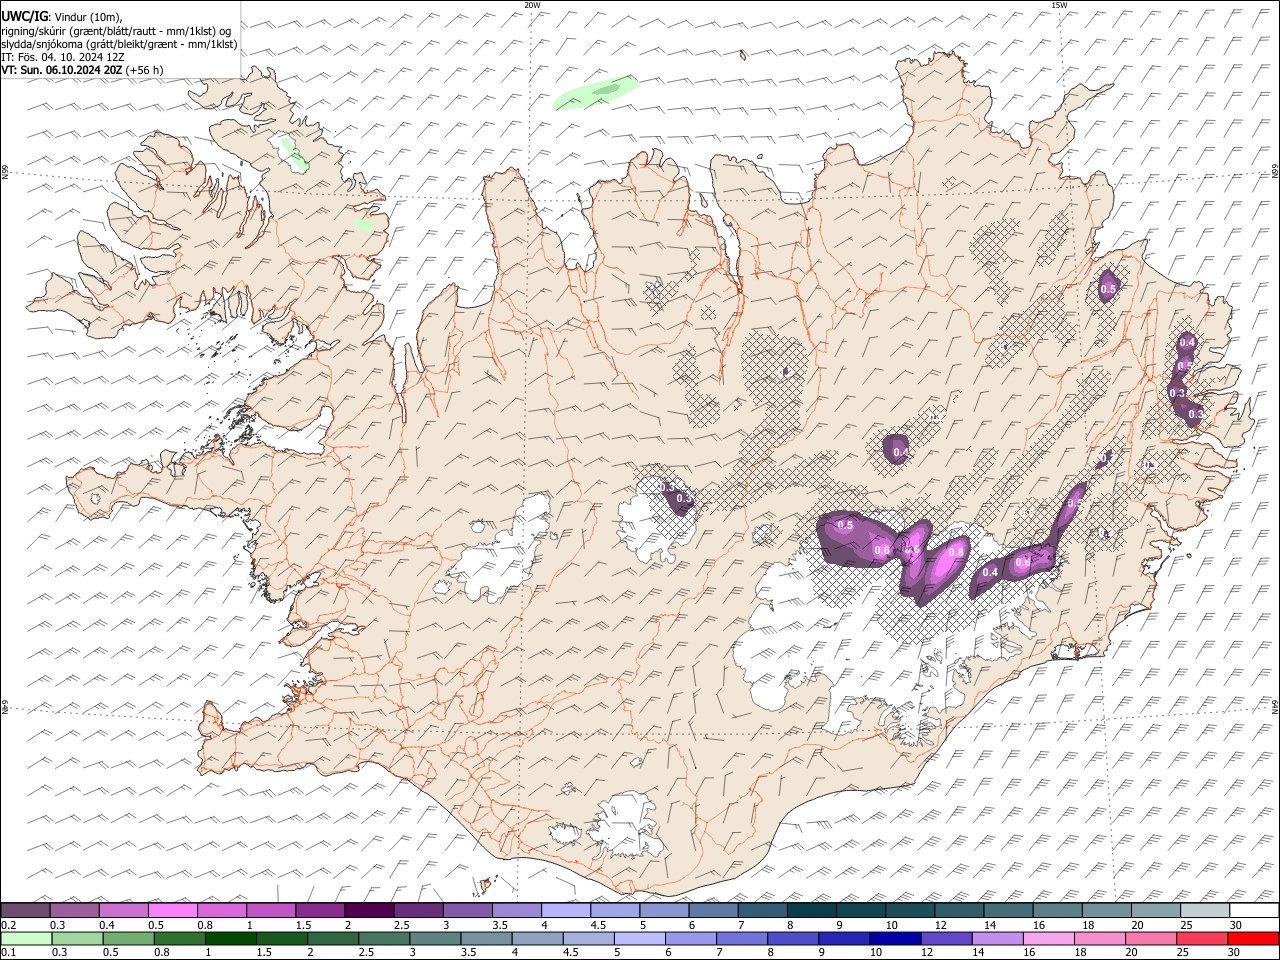The width and height of the screenshot is (1280, 960).
Task: Select the top legend swatch between 1.5 and 2
Action: click(x=320, y=910)
